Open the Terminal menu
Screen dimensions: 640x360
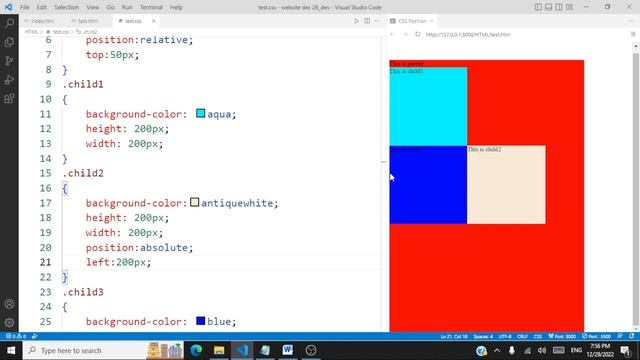tap(151, 7)
